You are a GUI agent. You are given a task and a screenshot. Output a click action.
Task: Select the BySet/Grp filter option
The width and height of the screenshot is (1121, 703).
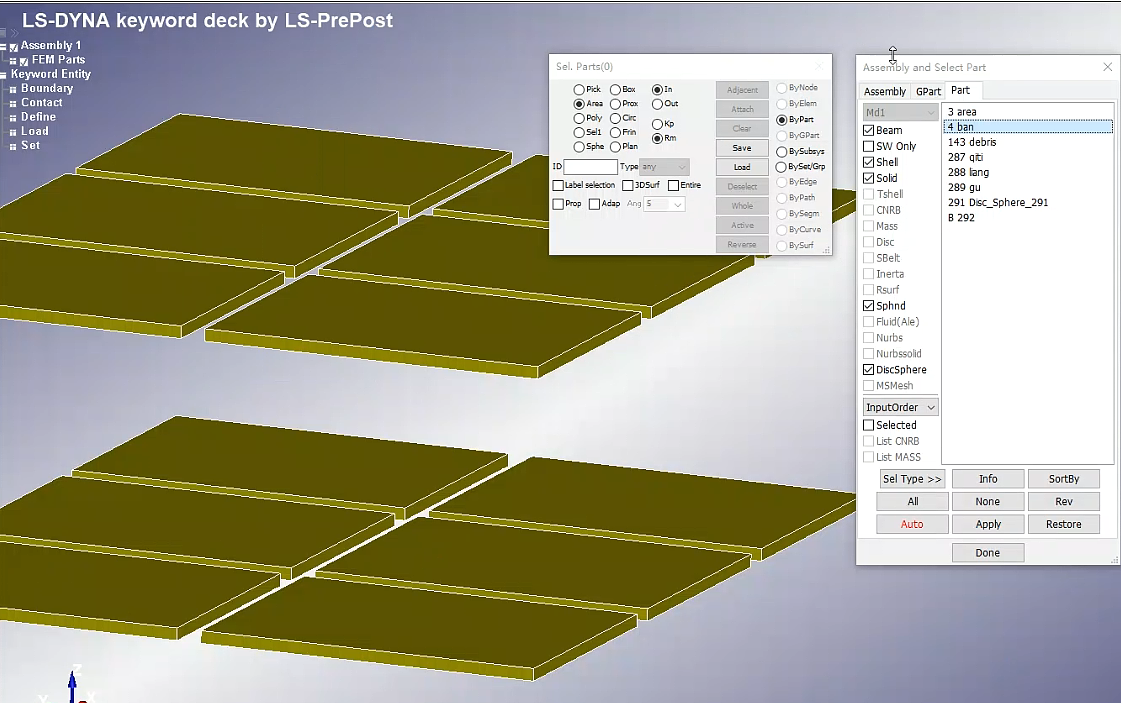click(x=781, y=167)
